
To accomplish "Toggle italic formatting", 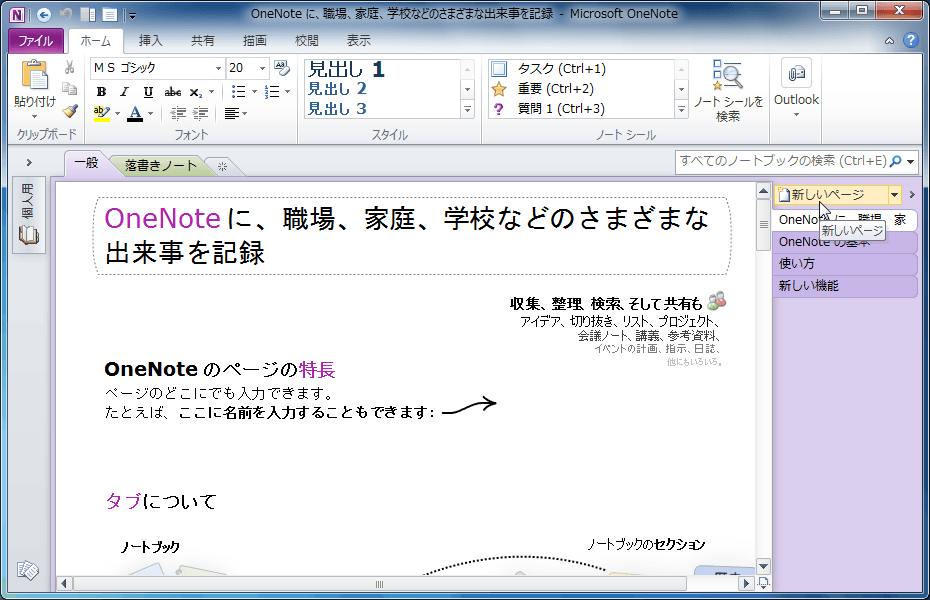I will click(124, 92).
